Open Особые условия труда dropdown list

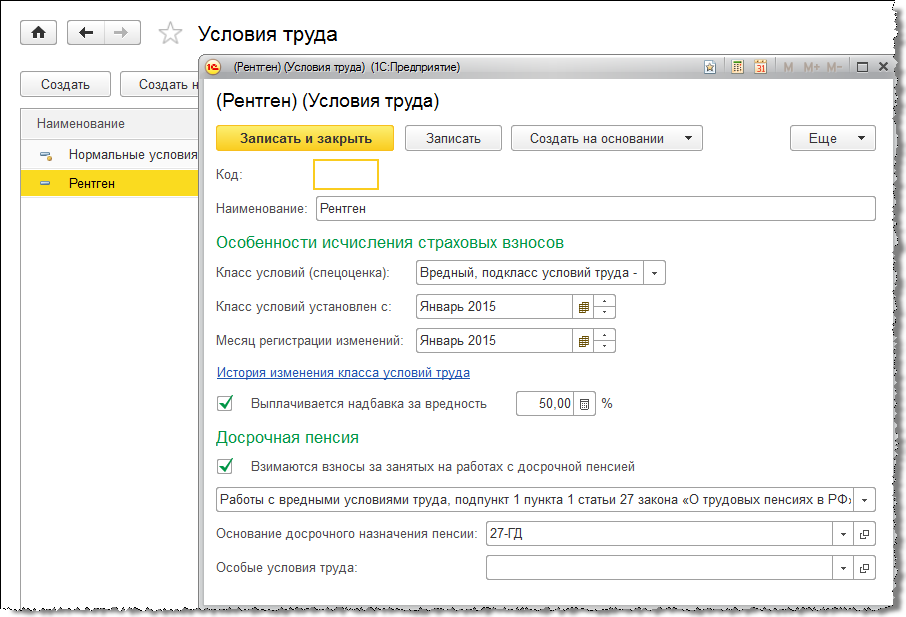click(x=843, y=568)
